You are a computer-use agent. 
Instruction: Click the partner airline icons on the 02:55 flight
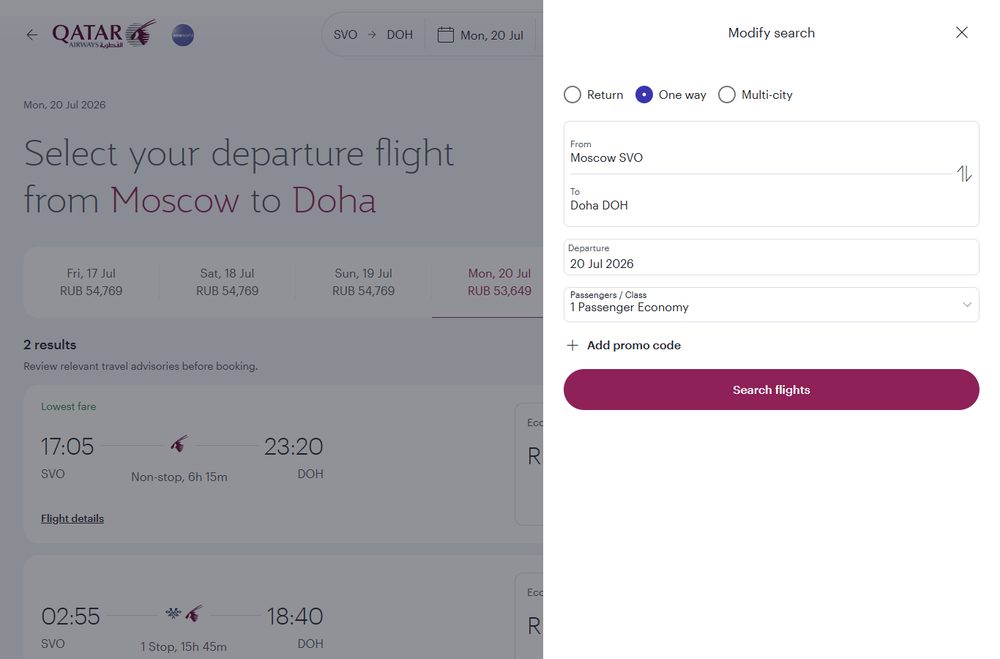click(184, 614)
